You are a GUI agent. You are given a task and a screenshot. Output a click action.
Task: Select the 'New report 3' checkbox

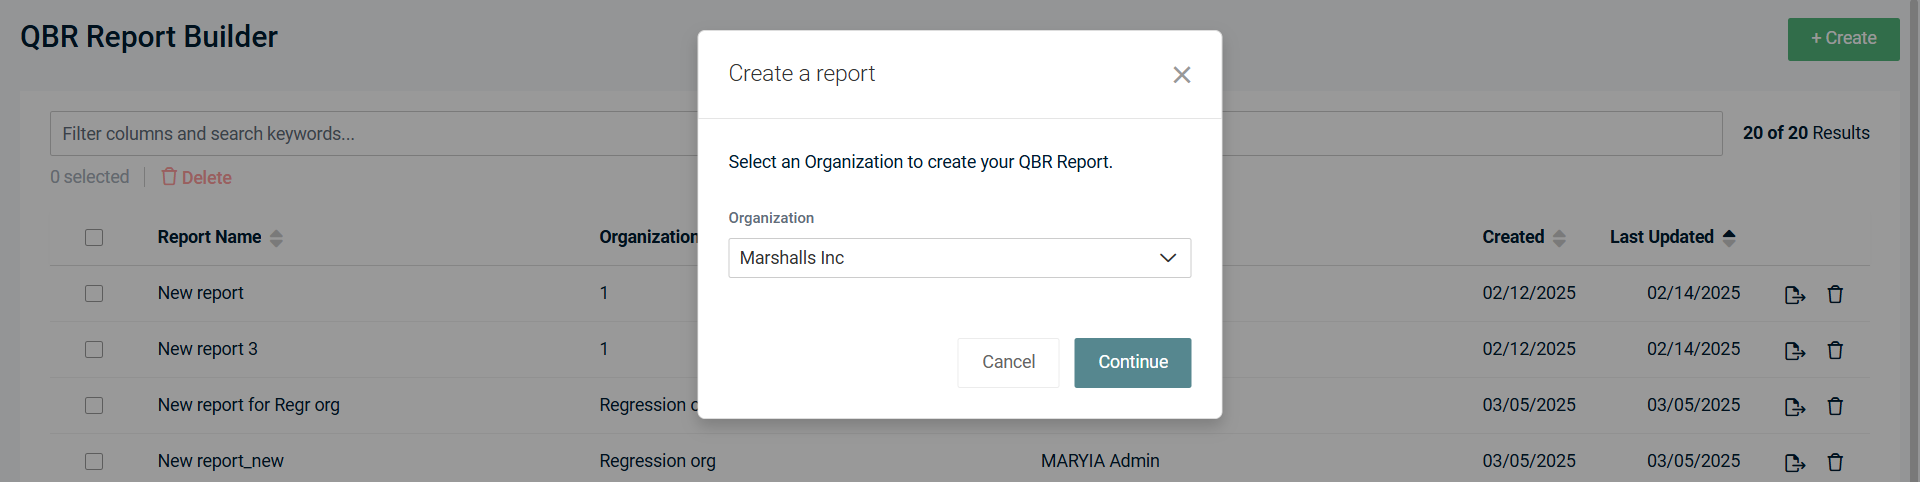[x=94, y=350]
